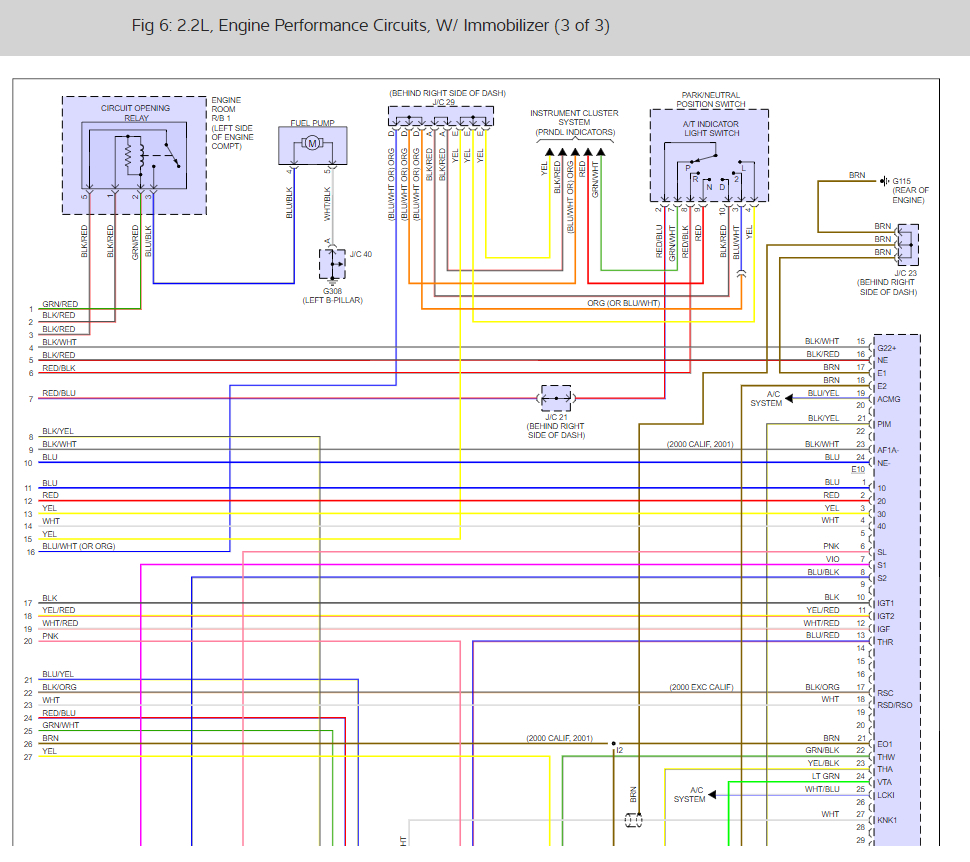Click the Fig 6 diagram title text
The height and width of the screenshot is (862, 970).
click(371, 25)
